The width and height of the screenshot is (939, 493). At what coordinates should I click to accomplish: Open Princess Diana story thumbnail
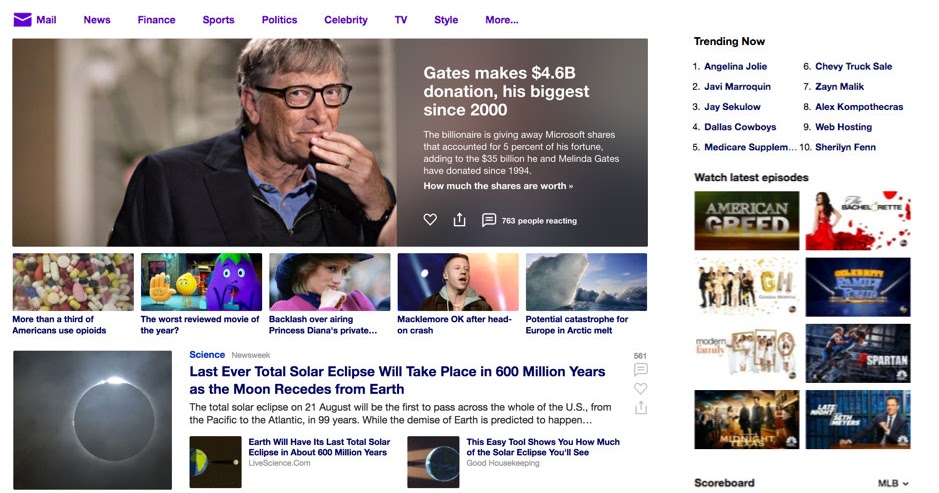pyautogui.click(x=329, y=282)
